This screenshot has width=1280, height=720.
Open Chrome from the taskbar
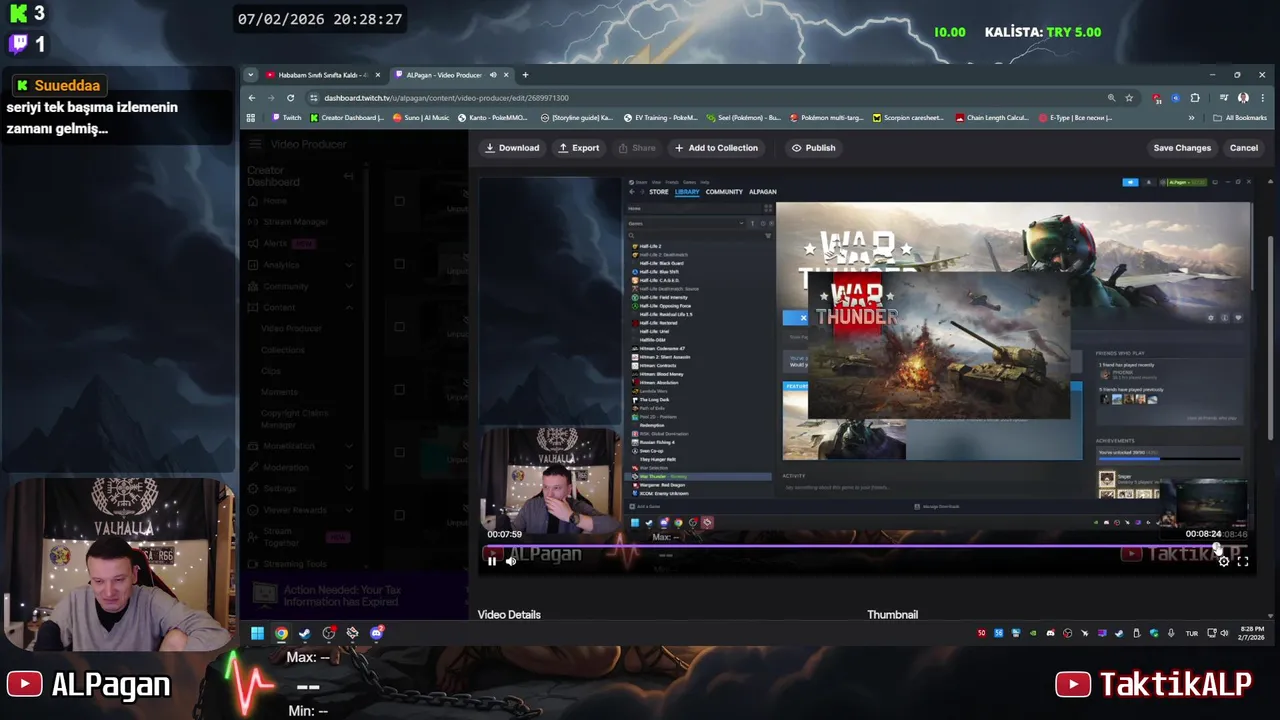pos(281,633)
